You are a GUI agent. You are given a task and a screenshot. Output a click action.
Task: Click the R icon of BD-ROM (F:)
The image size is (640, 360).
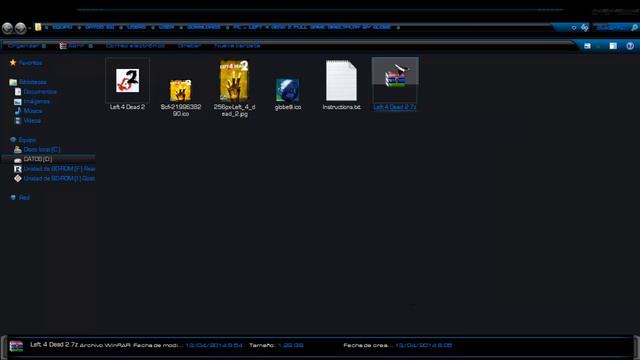pyautogui.click(x=18, y=169)
